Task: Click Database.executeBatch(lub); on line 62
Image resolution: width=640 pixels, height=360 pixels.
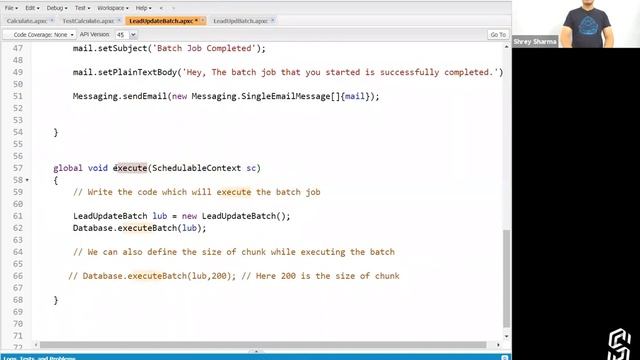Action: [x=140, y=228]
